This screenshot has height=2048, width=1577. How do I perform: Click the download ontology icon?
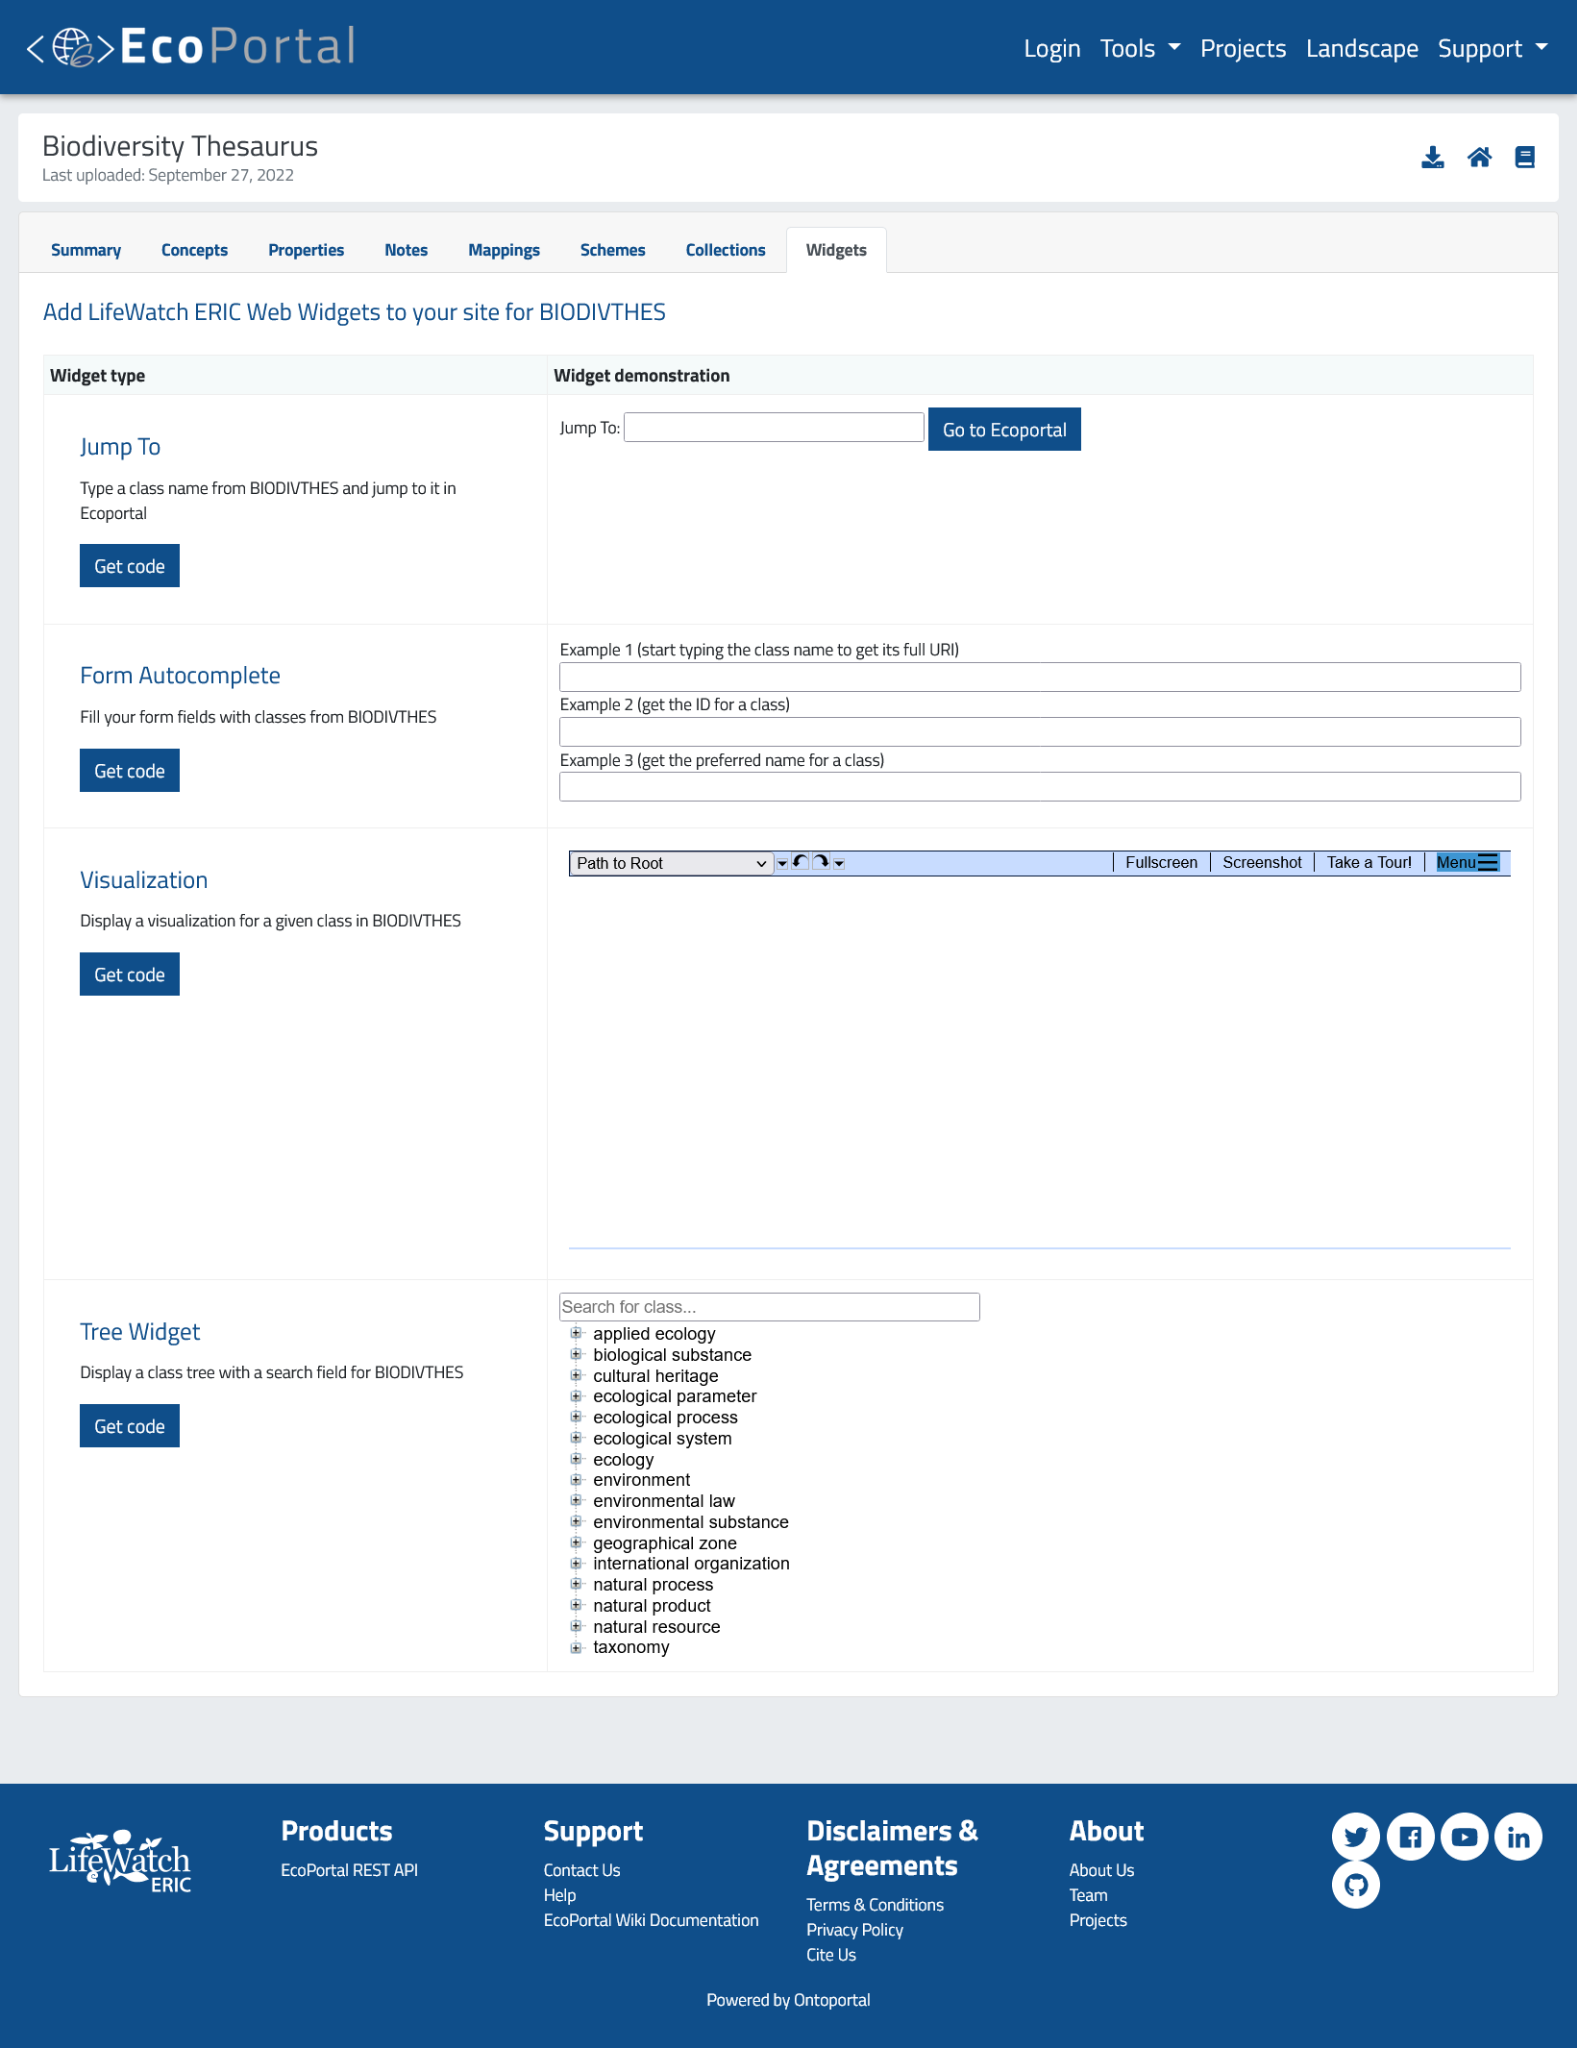[1432, 157]
